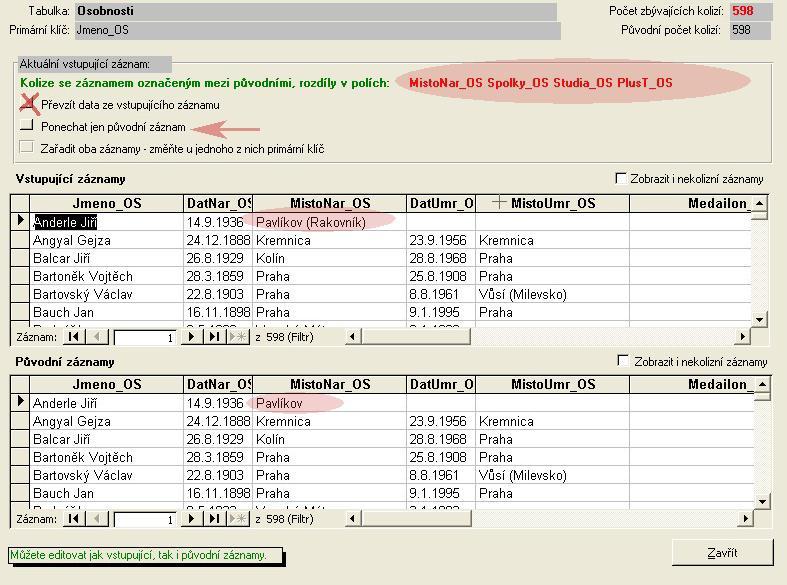Select Balcar Jiří name in Původní záznamy
Image resolution: width=787 pixels, height=585 pixels.
62,440
